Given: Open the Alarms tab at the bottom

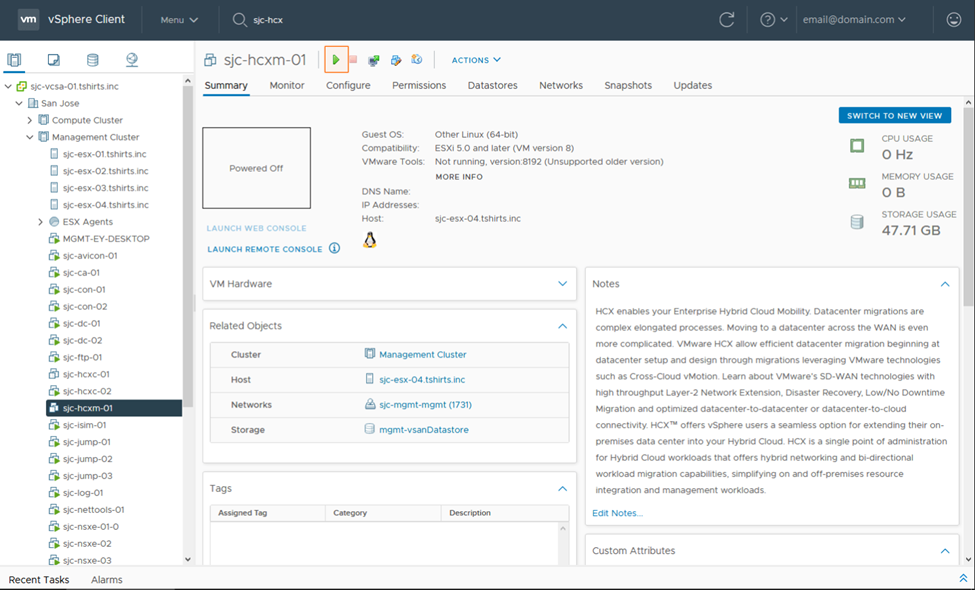Looking at the screenshot, I should coord(106,579).
